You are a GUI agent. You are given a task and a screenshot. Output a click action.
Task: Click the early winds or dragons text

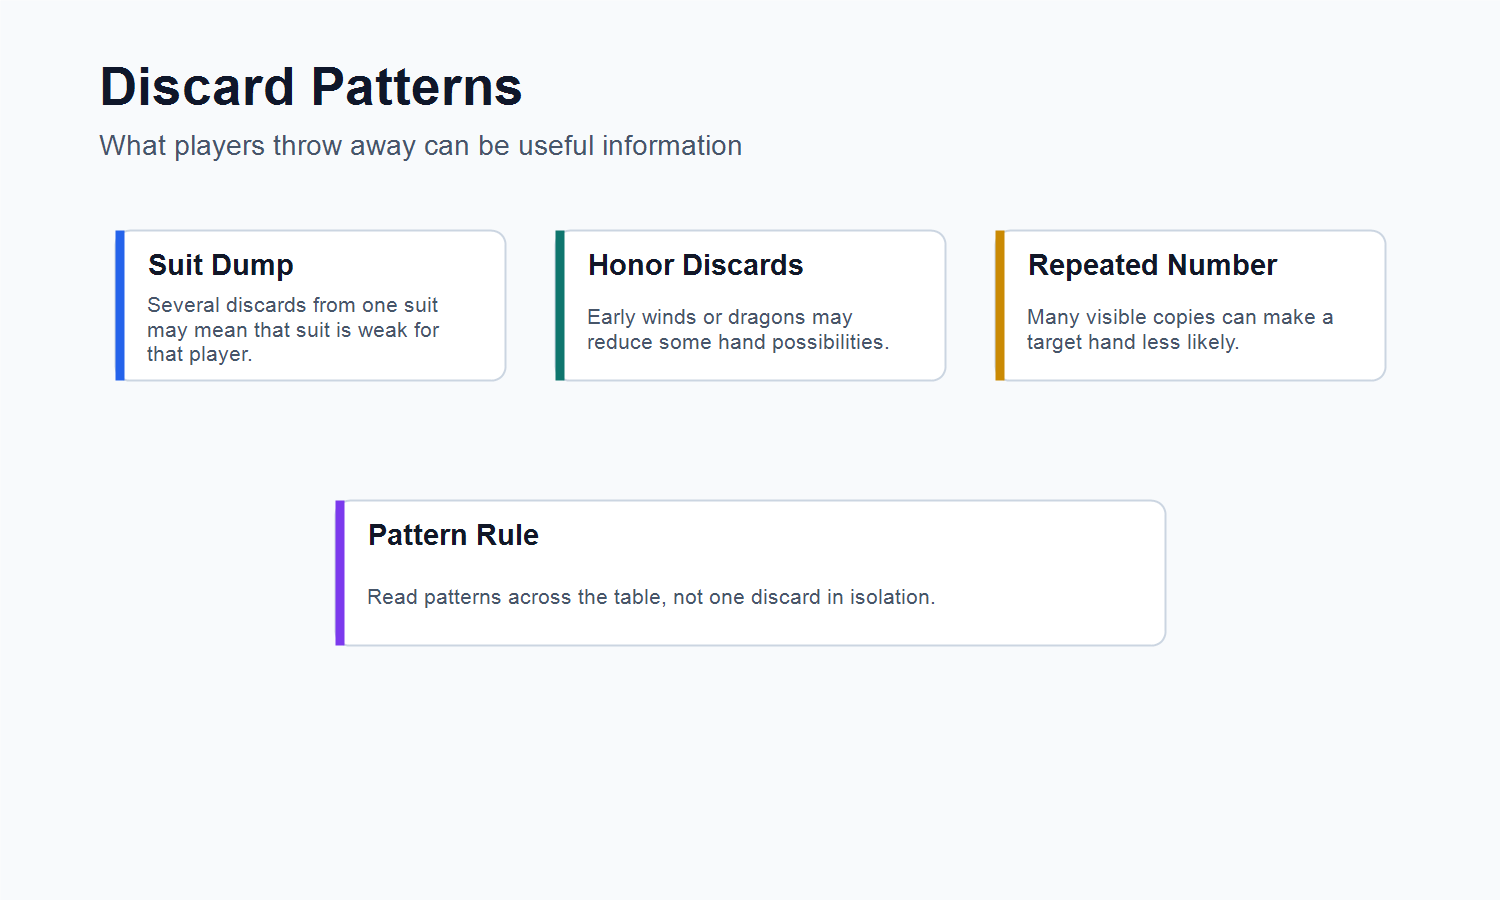tap(738, 329)
